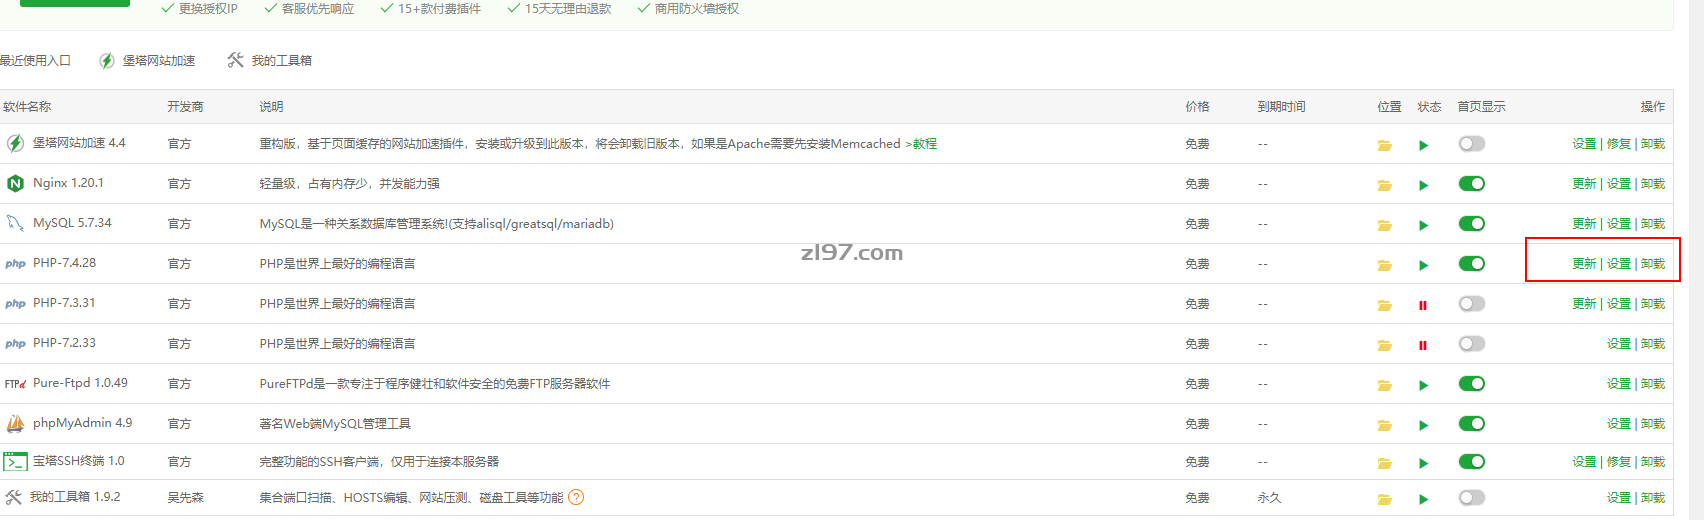
Task: Disable homepage display for Pure-Ftpd 1.0.49
Action: point(1471,383)
